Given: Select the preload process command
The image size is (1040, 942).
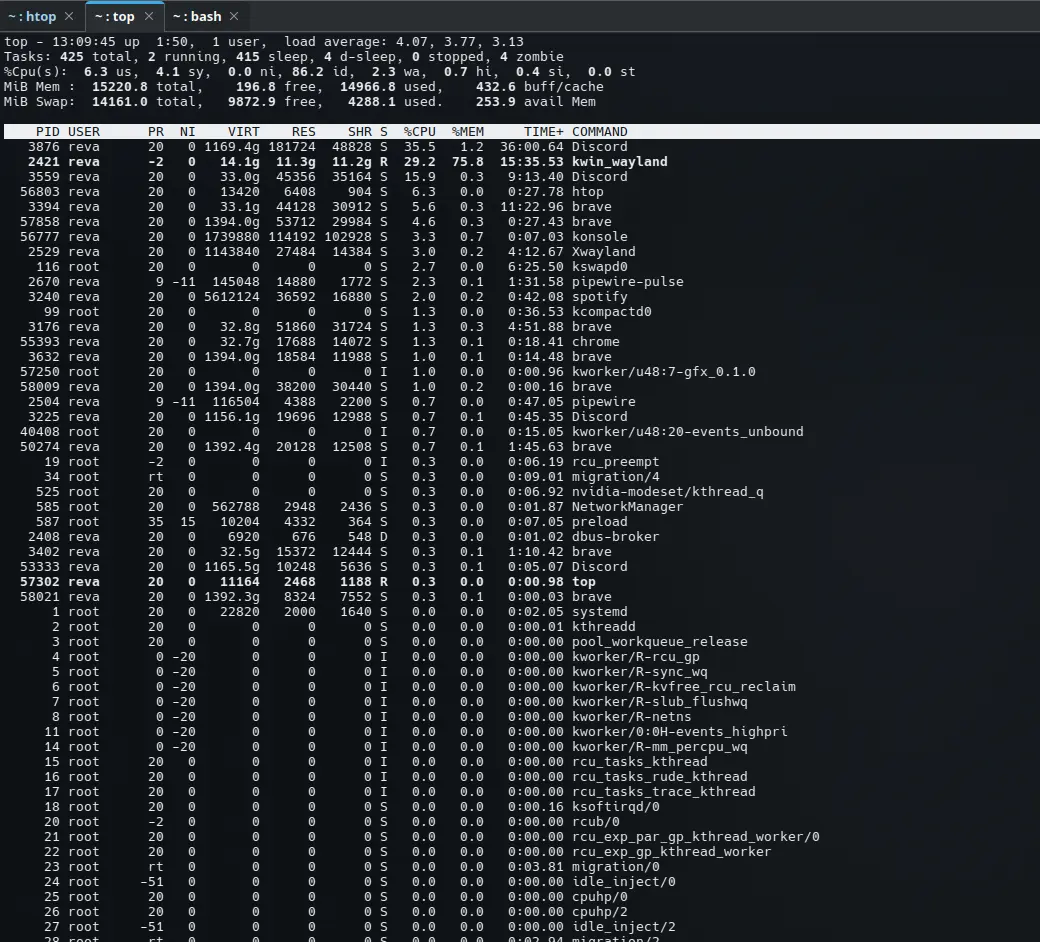Looking at the screenshot, I should point(600,522).
